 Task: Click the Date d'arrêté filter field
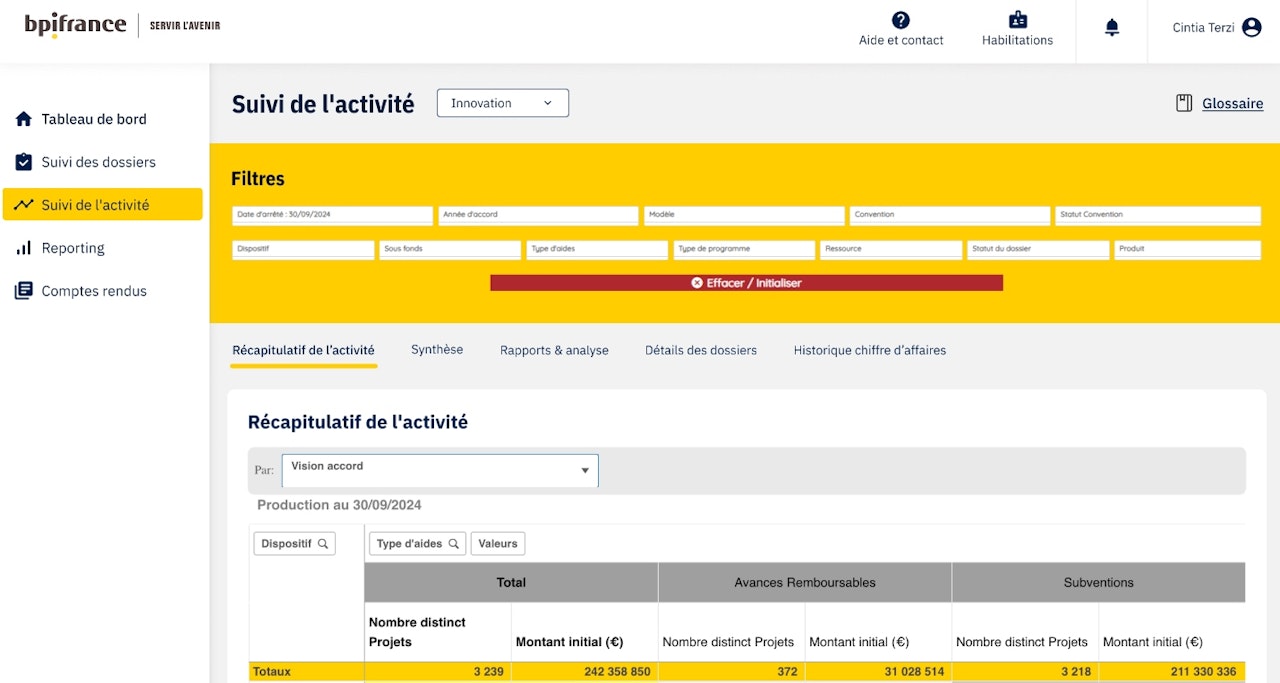point(332,215)
